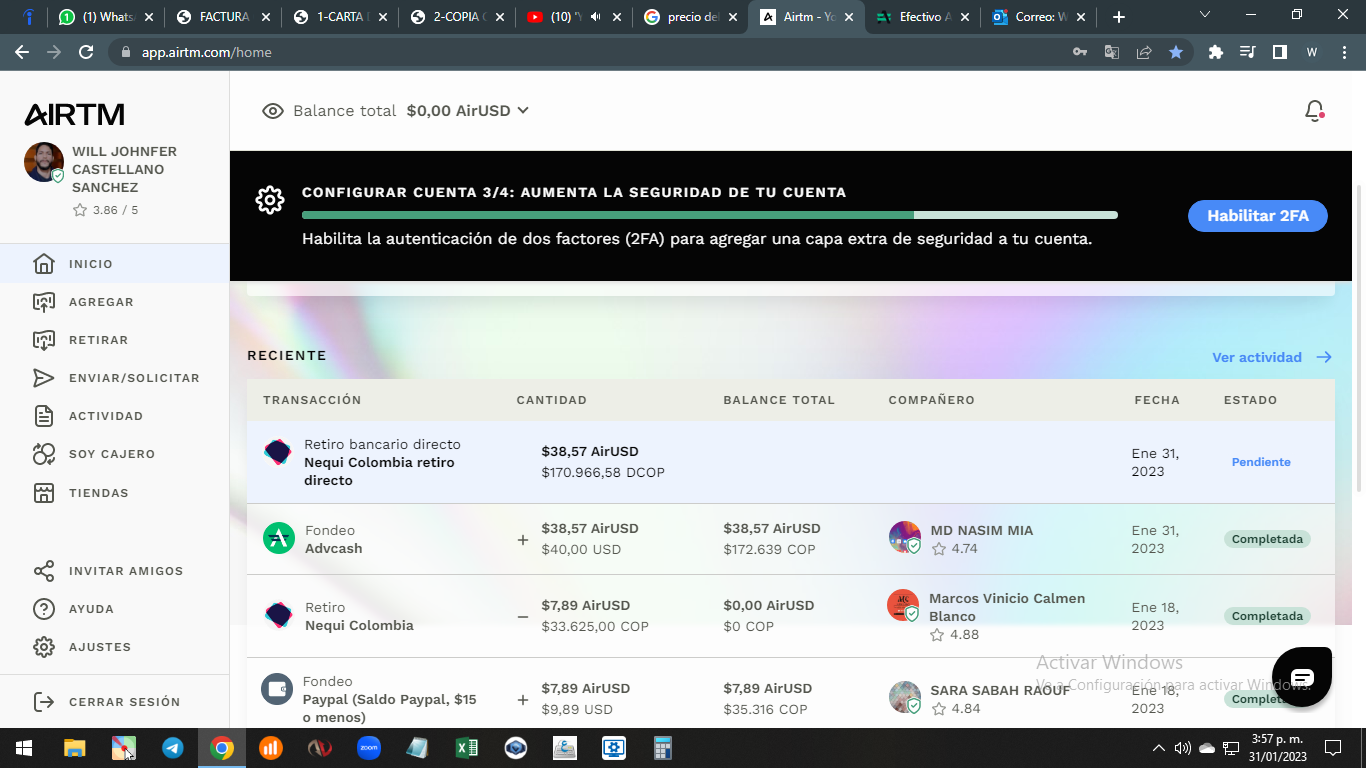This screenshot has height=768, width=1366.
Task: Open Telegram from the taskbar
Action: (173, 748)
